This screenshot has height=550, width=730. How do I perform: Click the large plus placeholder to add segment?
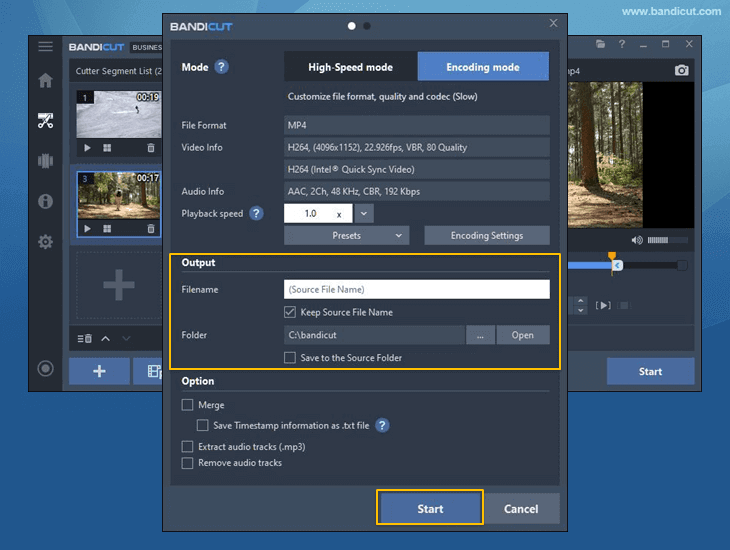119,285
